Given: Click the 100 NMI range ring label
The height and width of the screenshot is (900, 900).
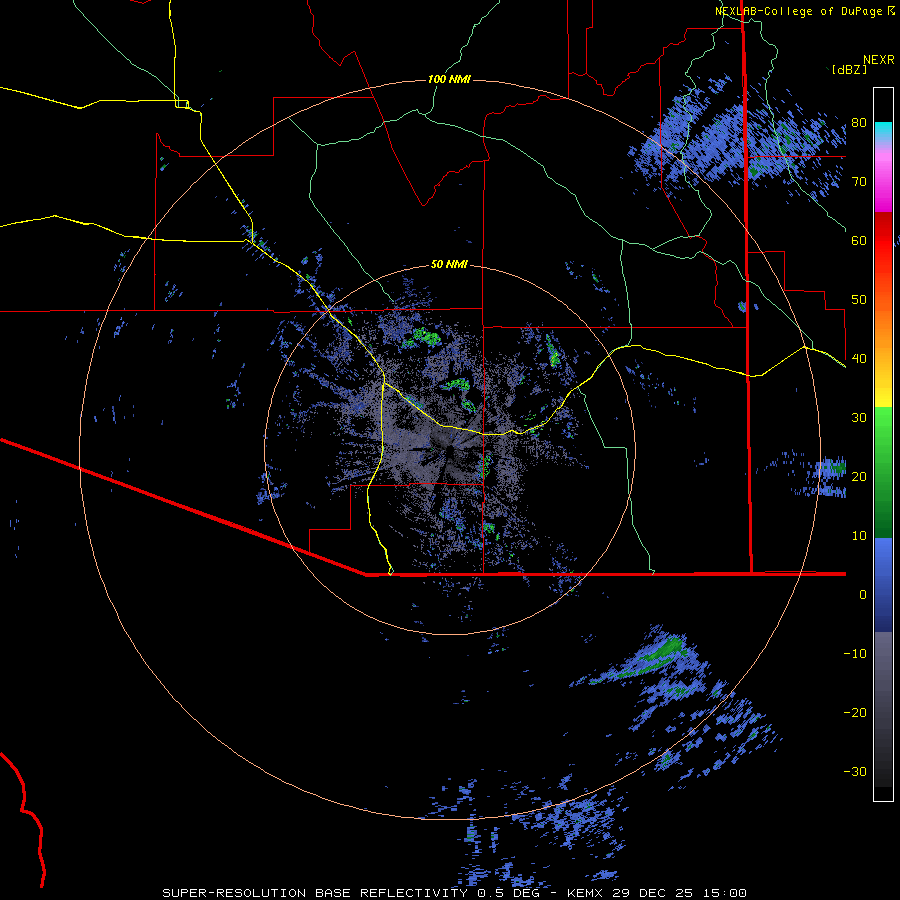Looking at the screenshot, I should (449, 79).
